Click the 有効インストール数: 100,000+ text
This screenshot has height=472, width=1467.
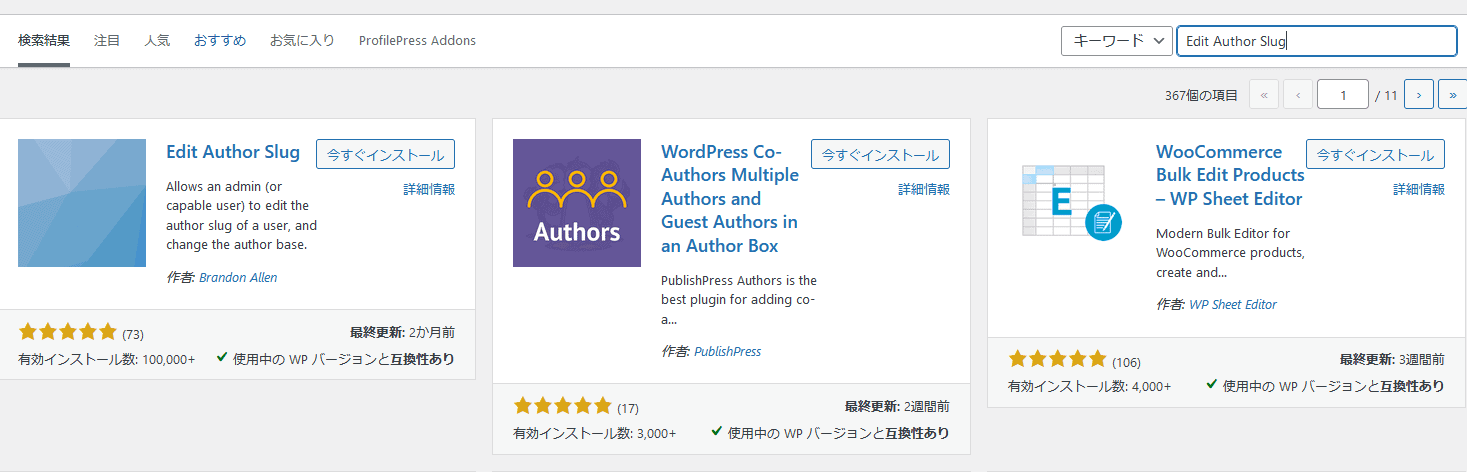pyautogui.click(x=107, y=359)
